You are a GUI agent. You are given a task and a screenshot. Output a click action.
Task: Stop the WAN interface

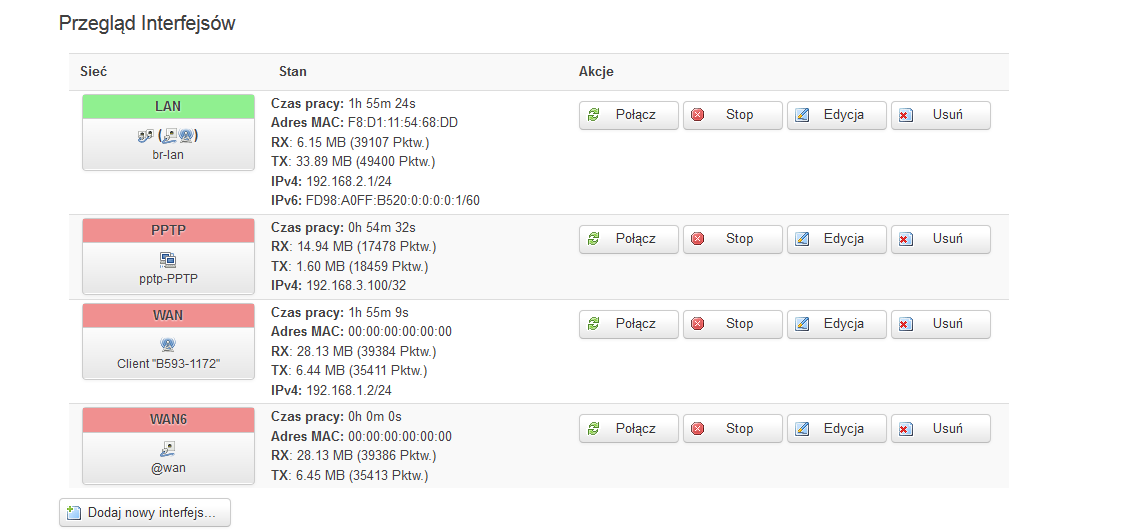pos(733,325)
